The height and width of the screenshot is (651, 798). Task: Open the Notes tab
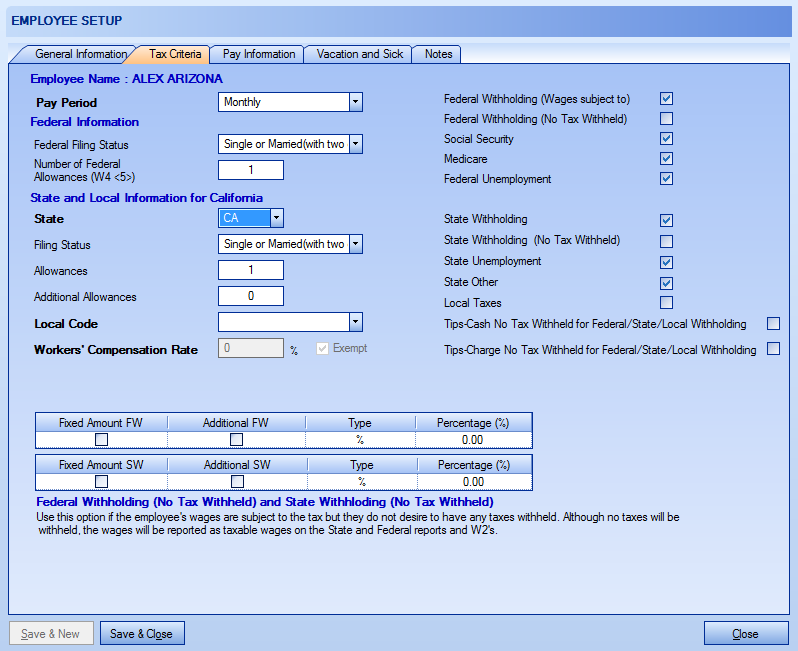click(438, 54)
